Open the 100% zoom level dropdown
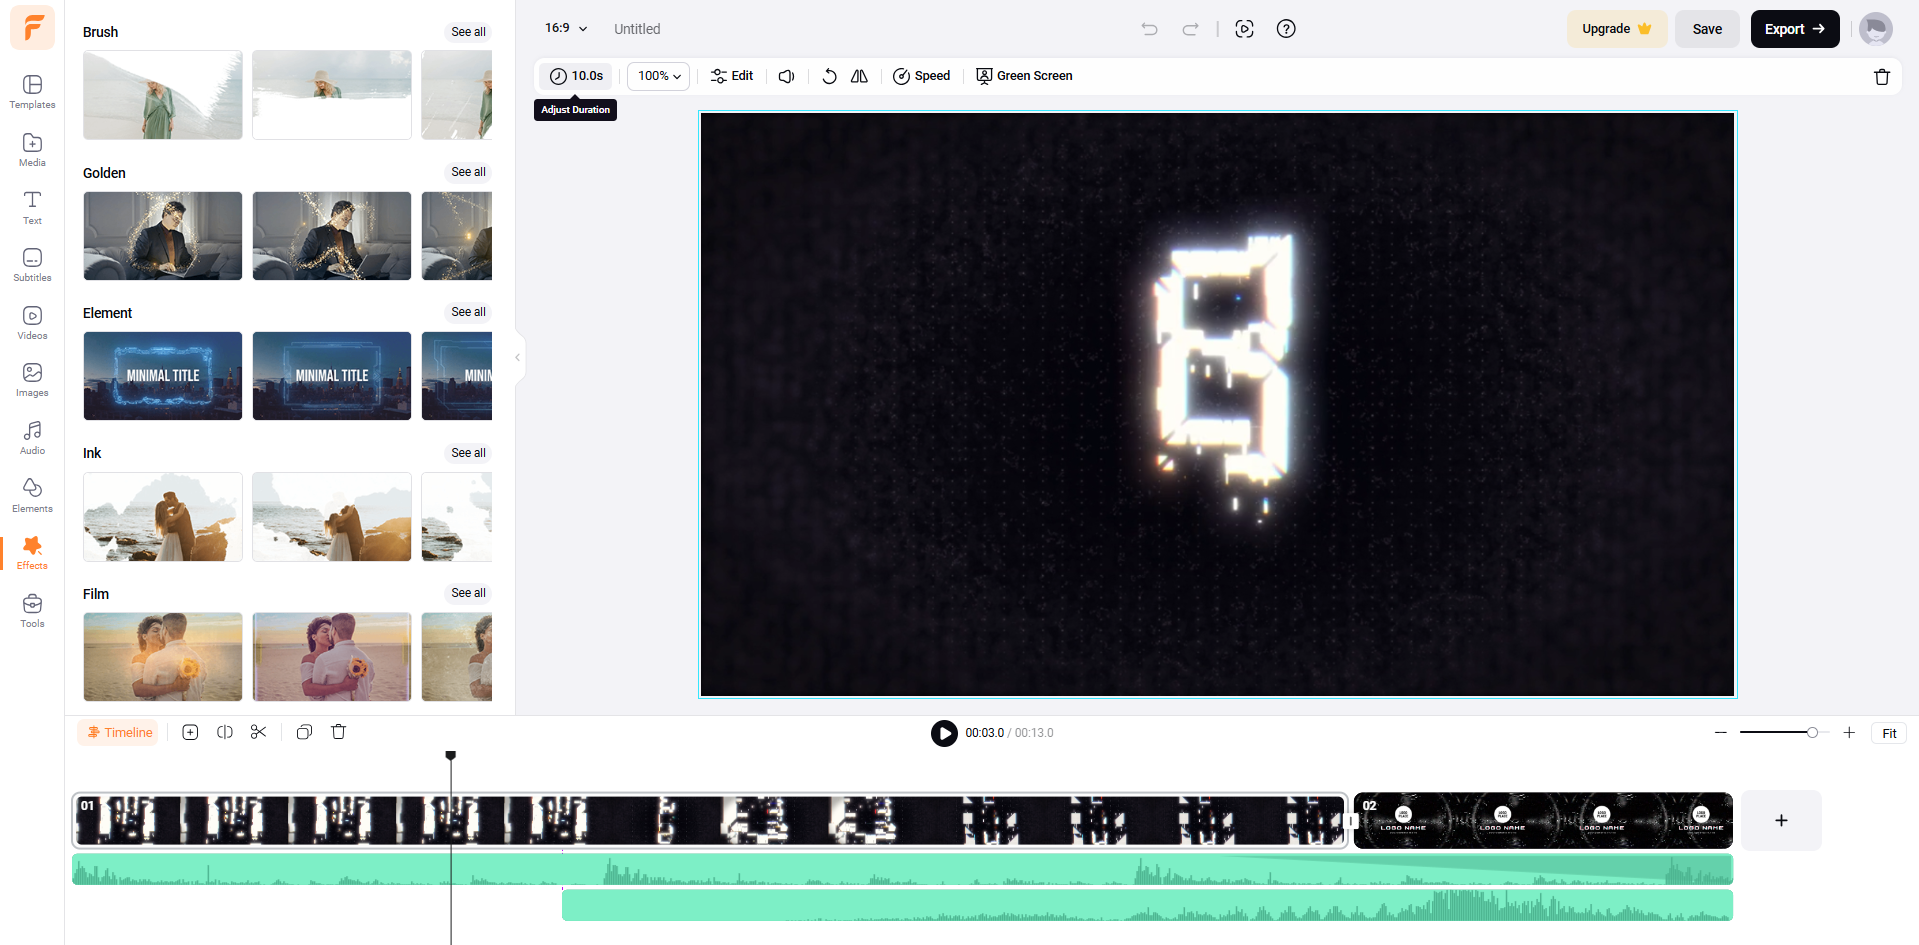 658,75
